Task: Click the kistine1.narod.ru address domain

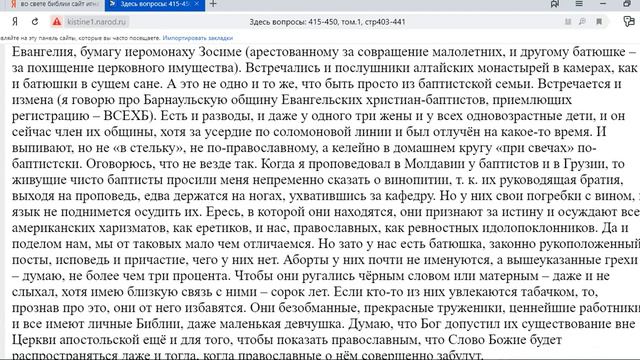Action: 96,22
